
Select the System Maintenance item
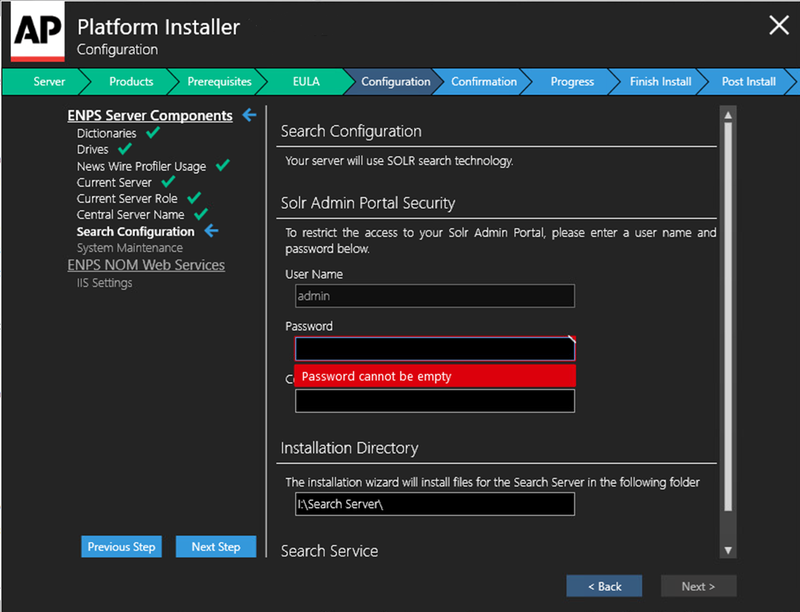tap(130, 248)
